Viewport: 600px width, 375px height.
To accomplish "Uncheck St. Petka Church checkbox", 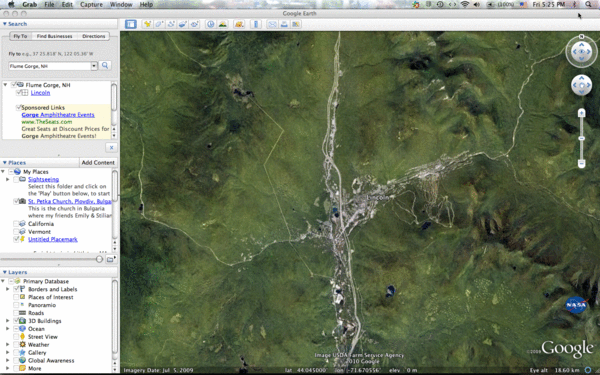I will pos(16,201).
